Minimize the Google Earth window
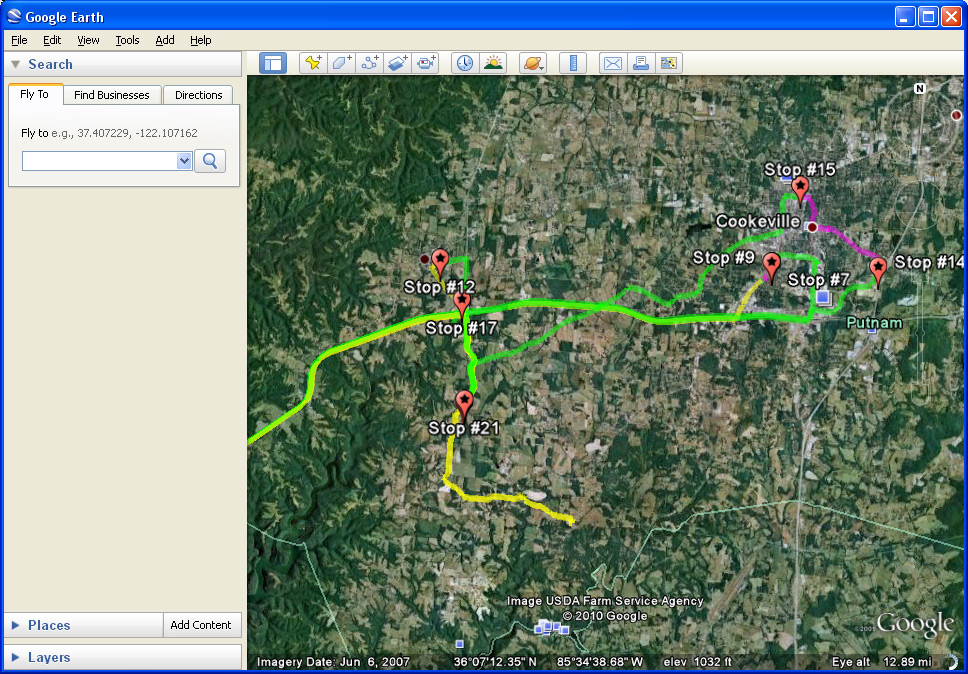Image resolution: width=968 pixels, height=674 pixels. pos(905,17)
